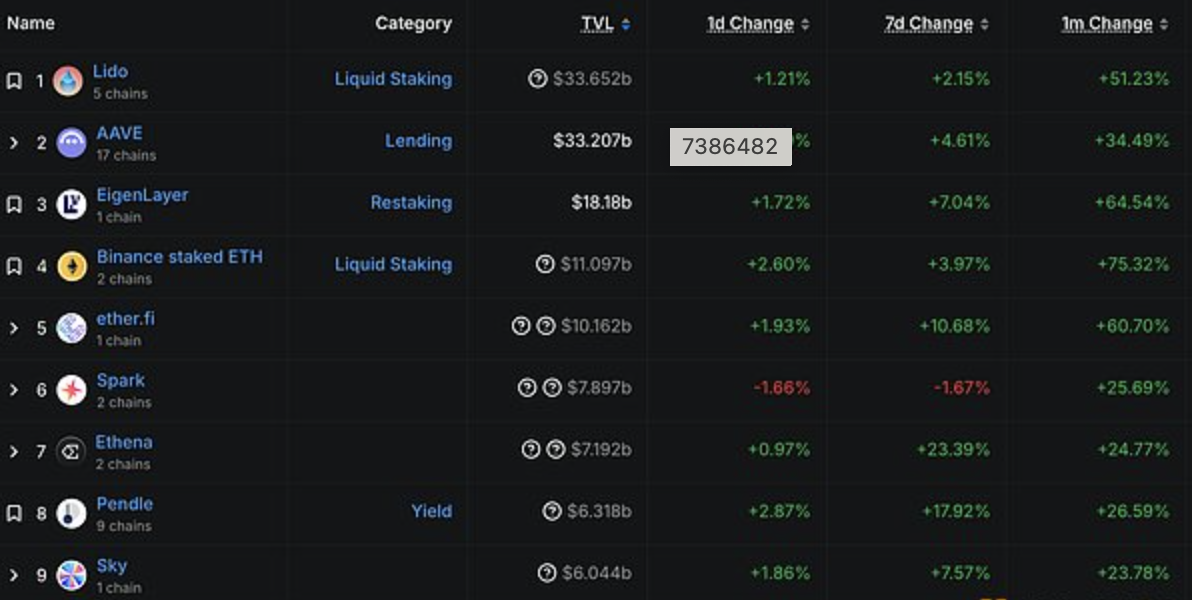1192x600 pixels.
Task: Expand the Ethena row chevron
Action: tap(14, 452)
